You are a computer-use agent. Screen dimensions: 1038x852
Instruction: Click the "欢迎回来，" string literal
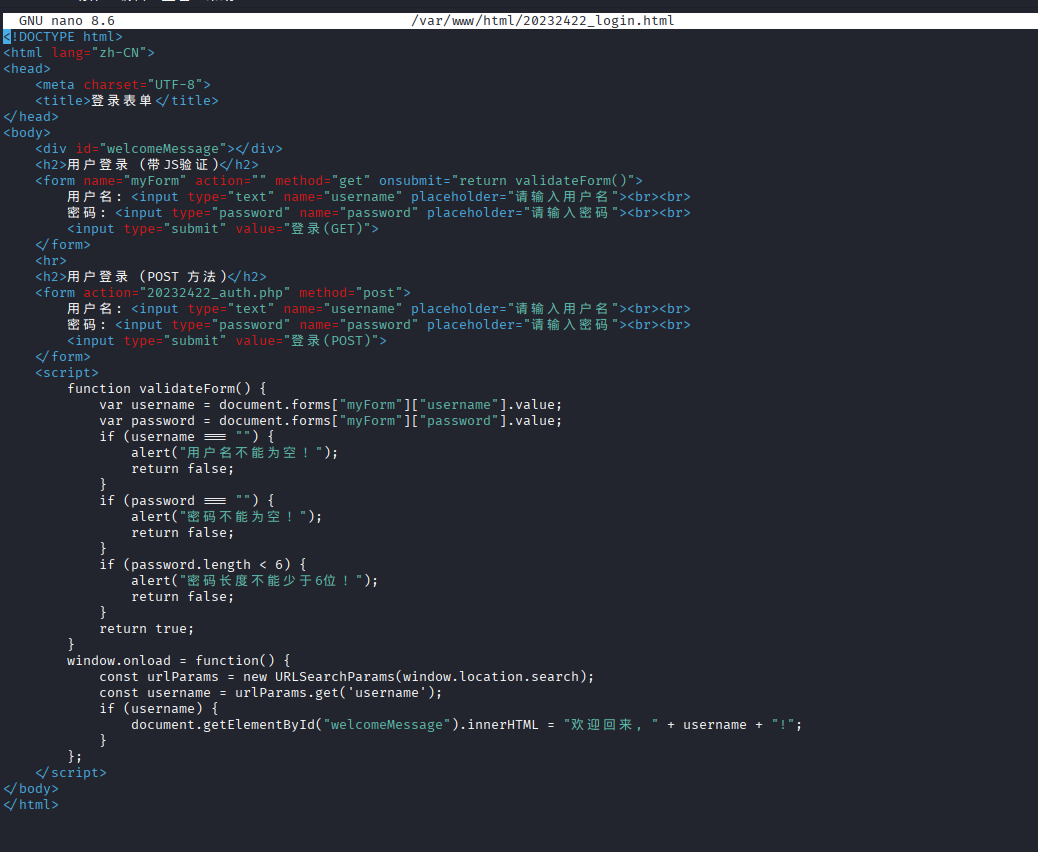tap(610, 724)
